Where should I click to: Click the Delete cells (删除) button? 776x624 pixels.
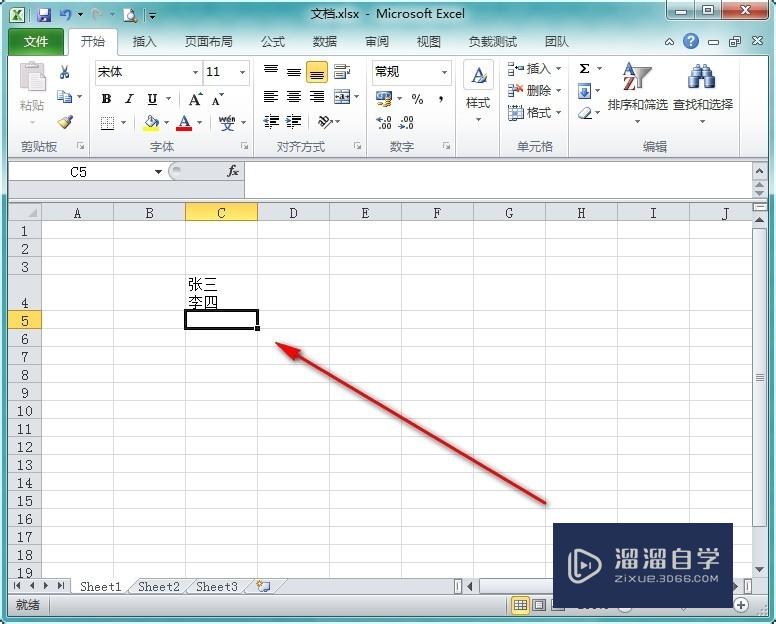coord(529,91)
